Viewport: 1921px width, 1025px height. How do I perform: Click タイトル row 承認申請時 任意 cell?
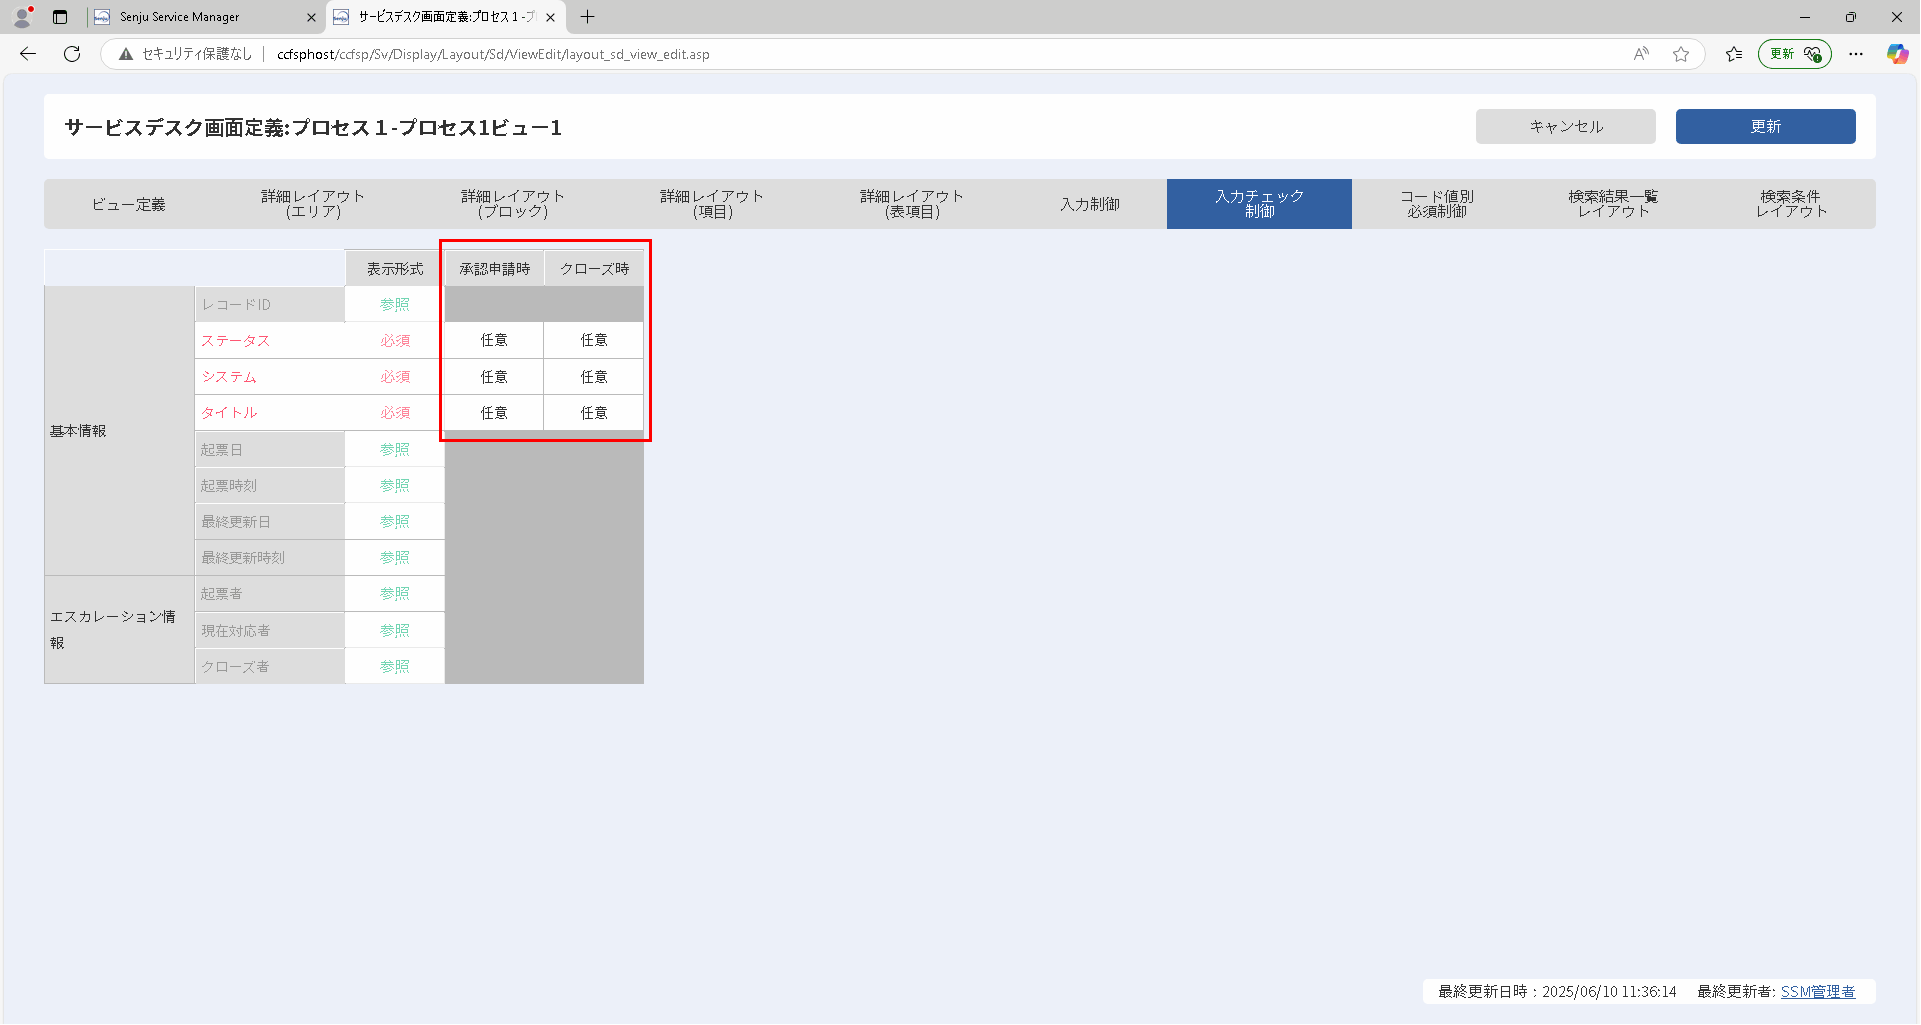tap(494, 413)
